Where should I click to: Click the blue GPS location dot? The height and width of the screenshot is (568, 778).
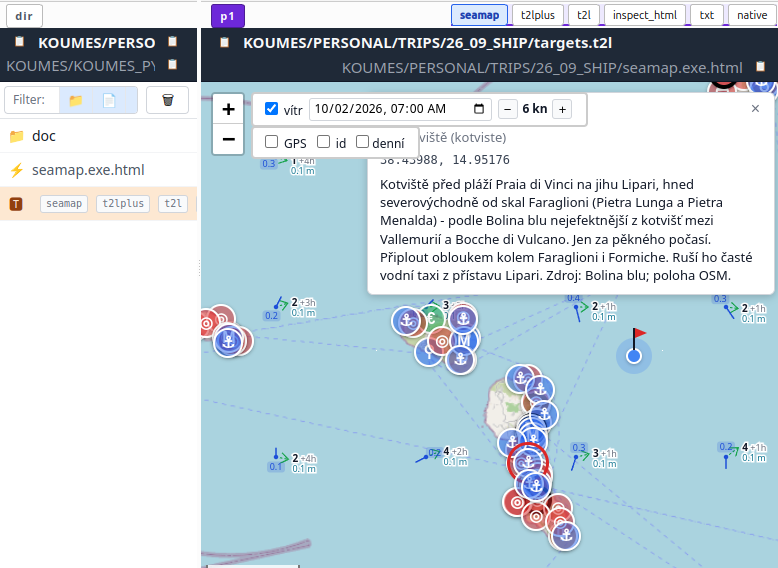tap(634, 356)
